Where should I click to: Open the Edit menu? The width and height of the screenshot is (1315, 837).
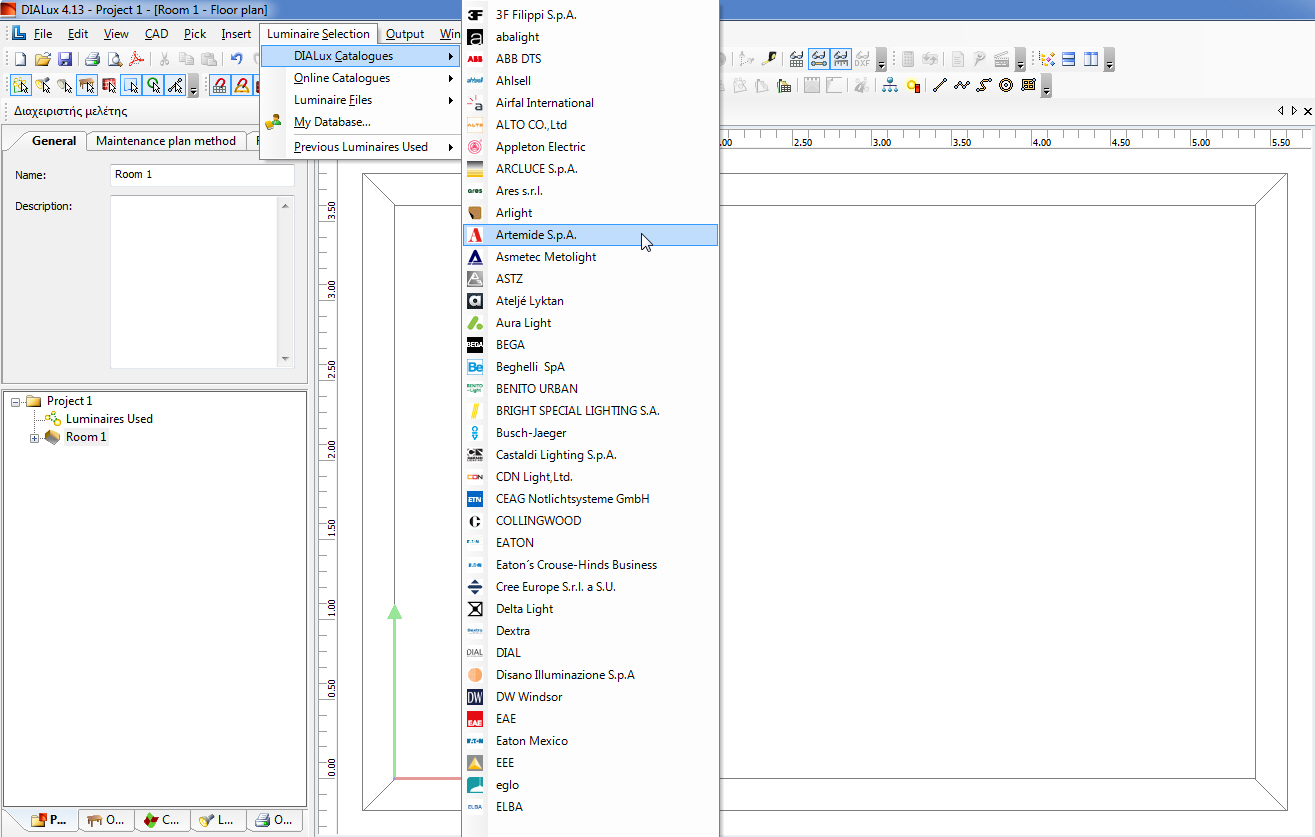[78, 34]
